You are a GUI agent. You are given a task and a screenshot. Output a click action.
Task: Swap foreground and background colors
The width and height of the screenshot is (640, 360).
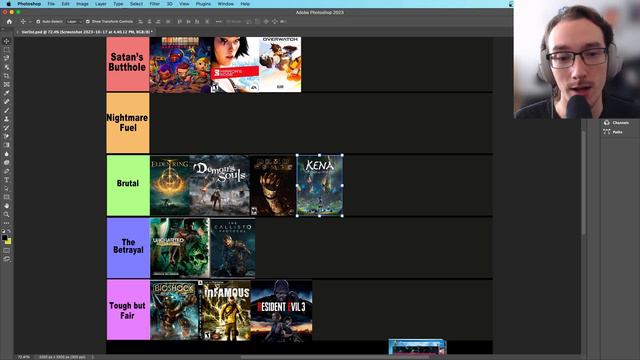pyautogui.click(x=9, y=231)
